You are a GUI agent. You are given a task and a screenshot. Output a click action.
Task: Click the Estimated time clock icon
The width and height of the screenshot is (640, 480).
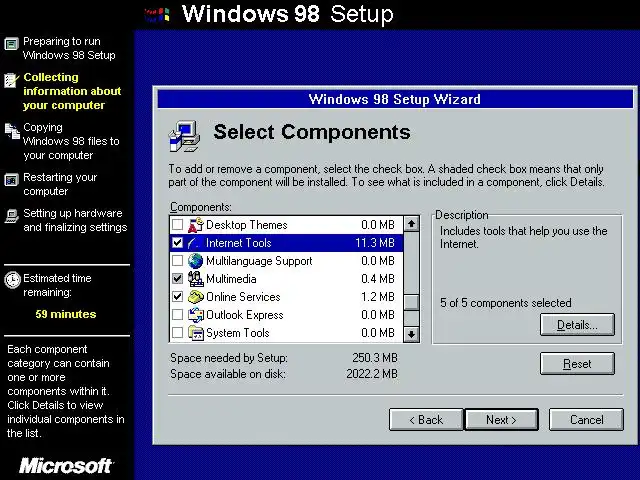12,280
